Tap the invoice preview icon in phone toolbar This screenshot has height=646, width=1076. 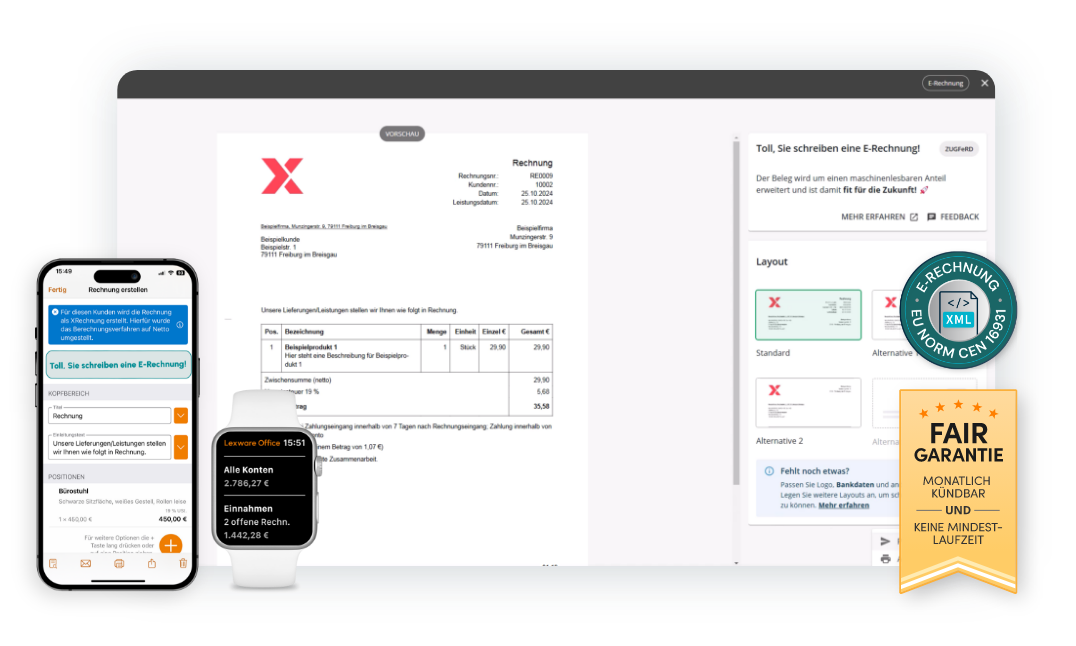(53, 564)
